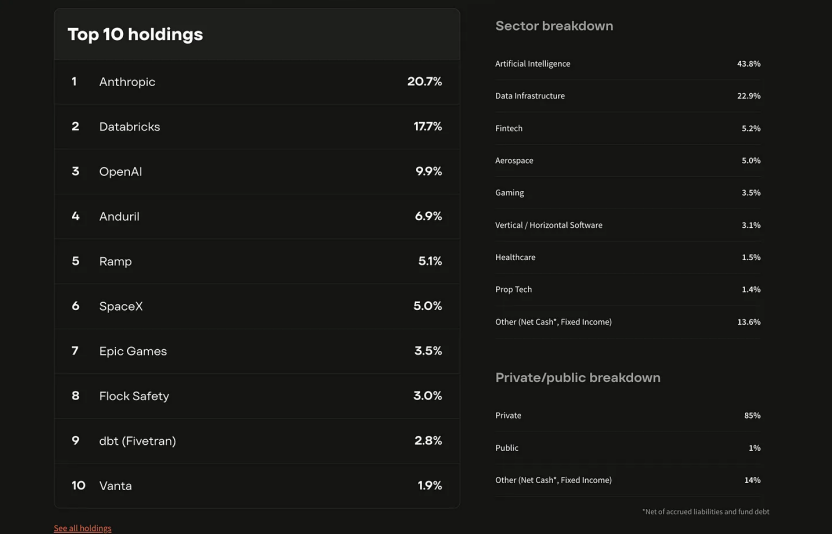This screenshot has width=832, height=534.
Task: Open the See all holdings link
Action: click(83, 528)
